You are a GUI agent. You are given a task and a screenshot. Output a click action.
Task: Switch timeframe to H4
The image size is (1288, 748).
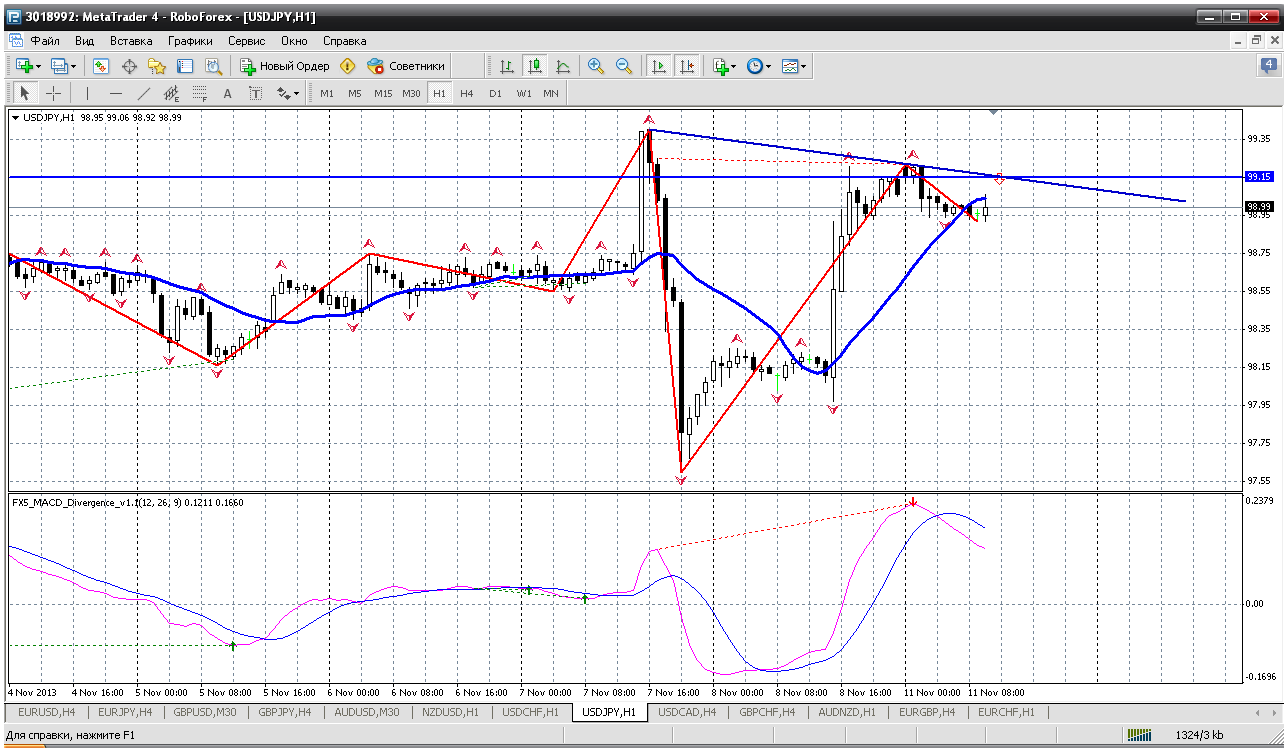pyautogui.click(x=467, y=93)
